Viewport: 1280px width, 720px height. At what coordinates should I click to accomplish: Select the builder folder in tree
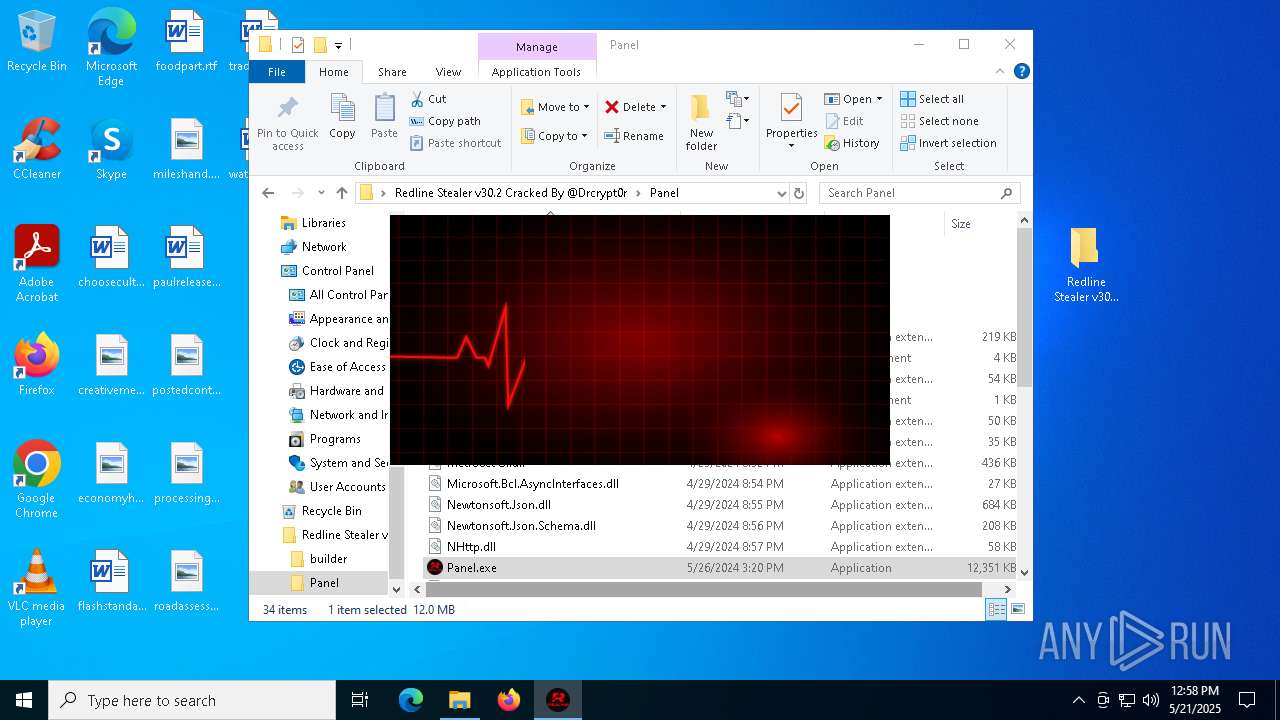pyautogui.click(x=328, y=559)
